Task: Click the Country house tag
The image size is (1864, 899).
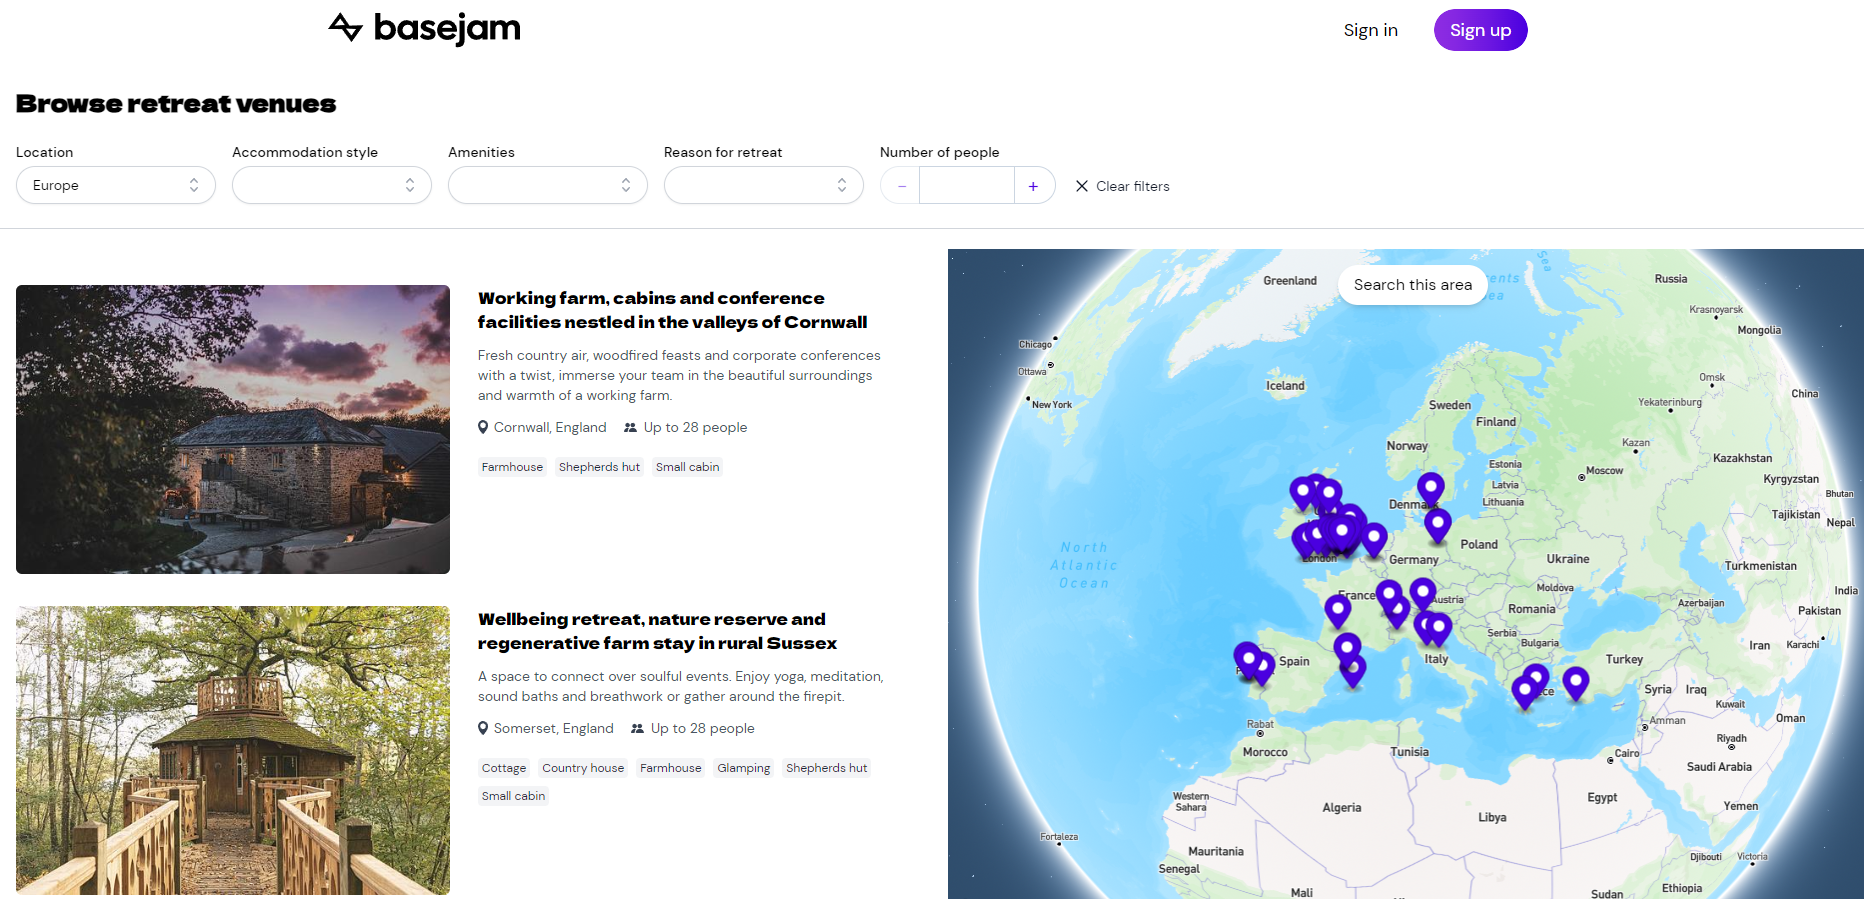Action: tap(583, 768)
